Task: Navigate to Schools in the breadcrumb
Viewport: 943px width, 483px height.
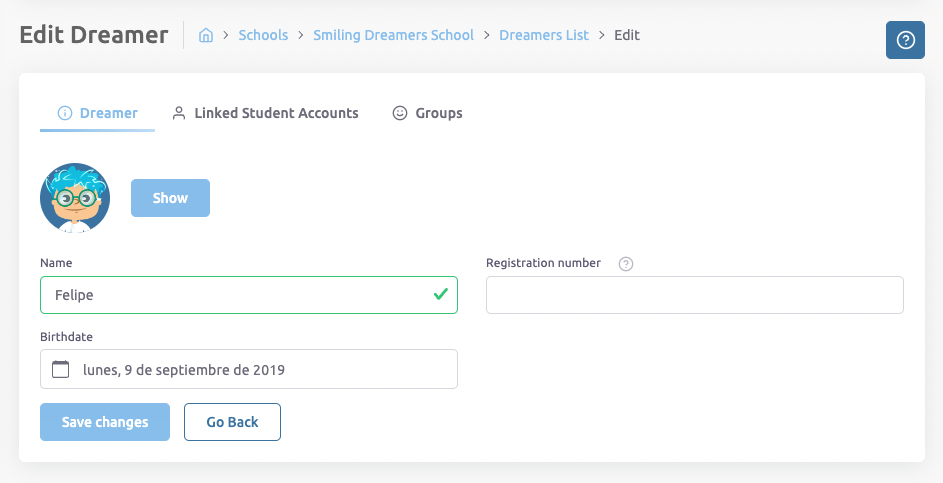Action: (x=263, y=35)
